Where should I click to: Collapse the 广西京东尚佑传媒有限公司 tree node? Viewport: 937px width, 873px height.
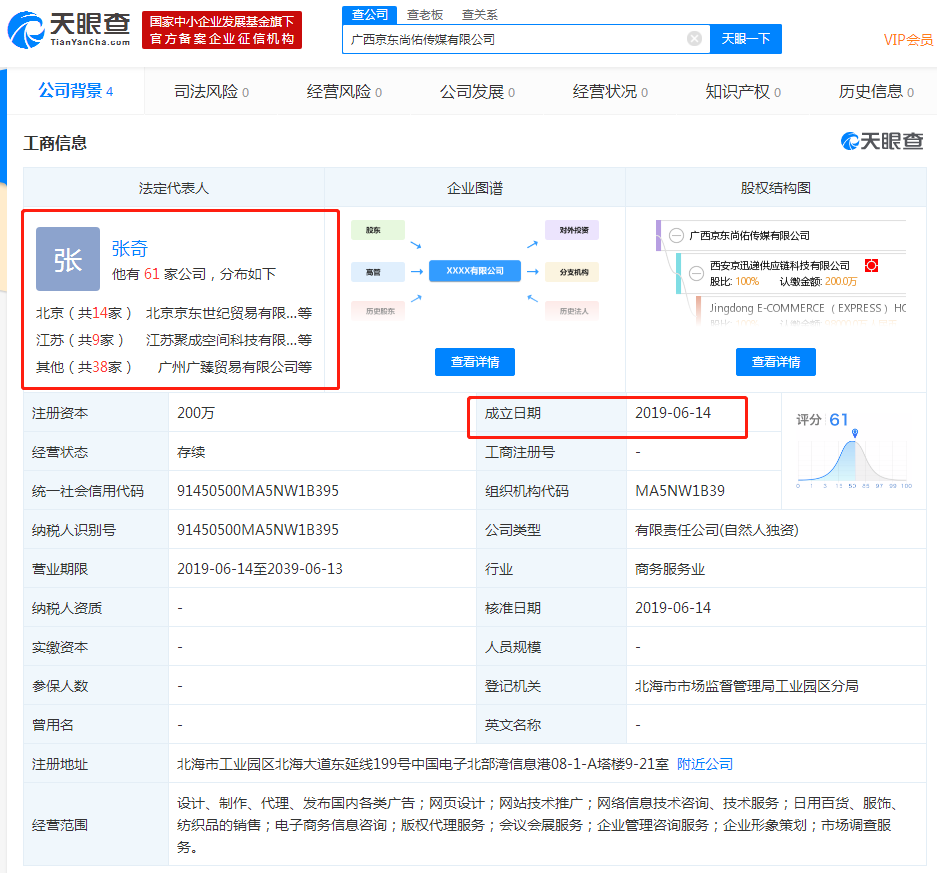676,235
